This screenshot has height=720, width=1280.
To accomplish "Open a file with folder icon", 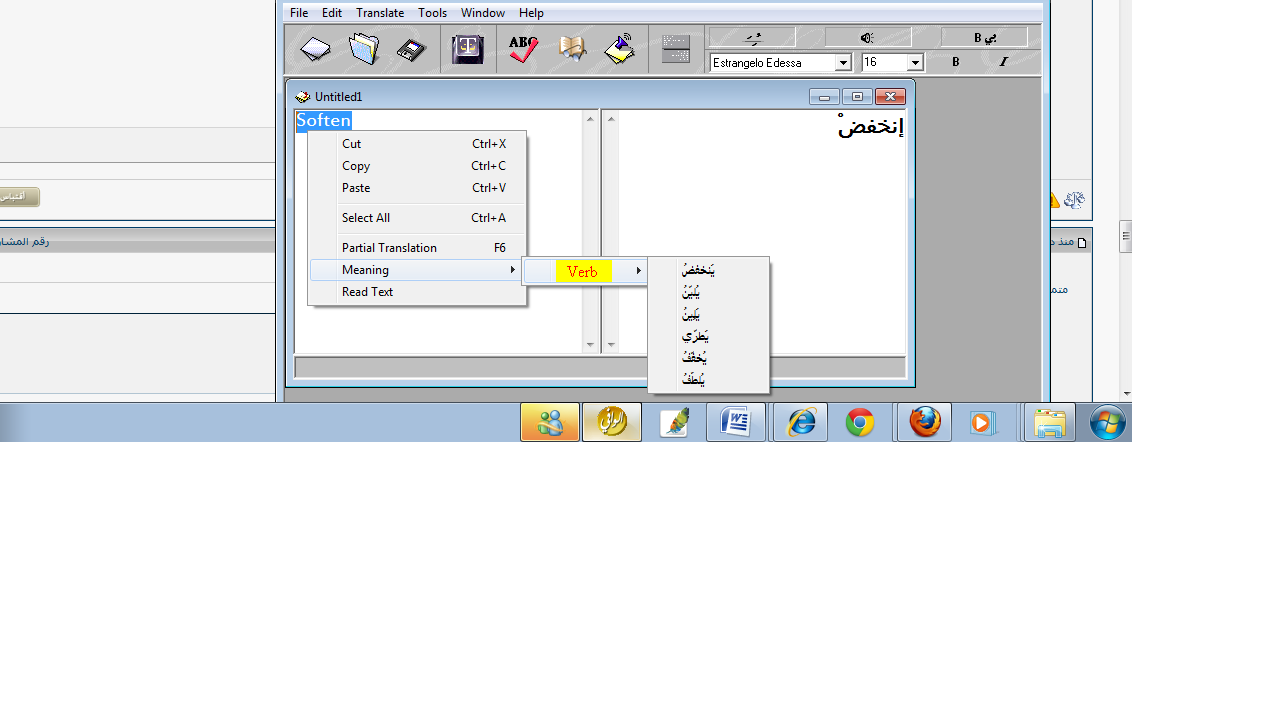I will tap(364, 49).
